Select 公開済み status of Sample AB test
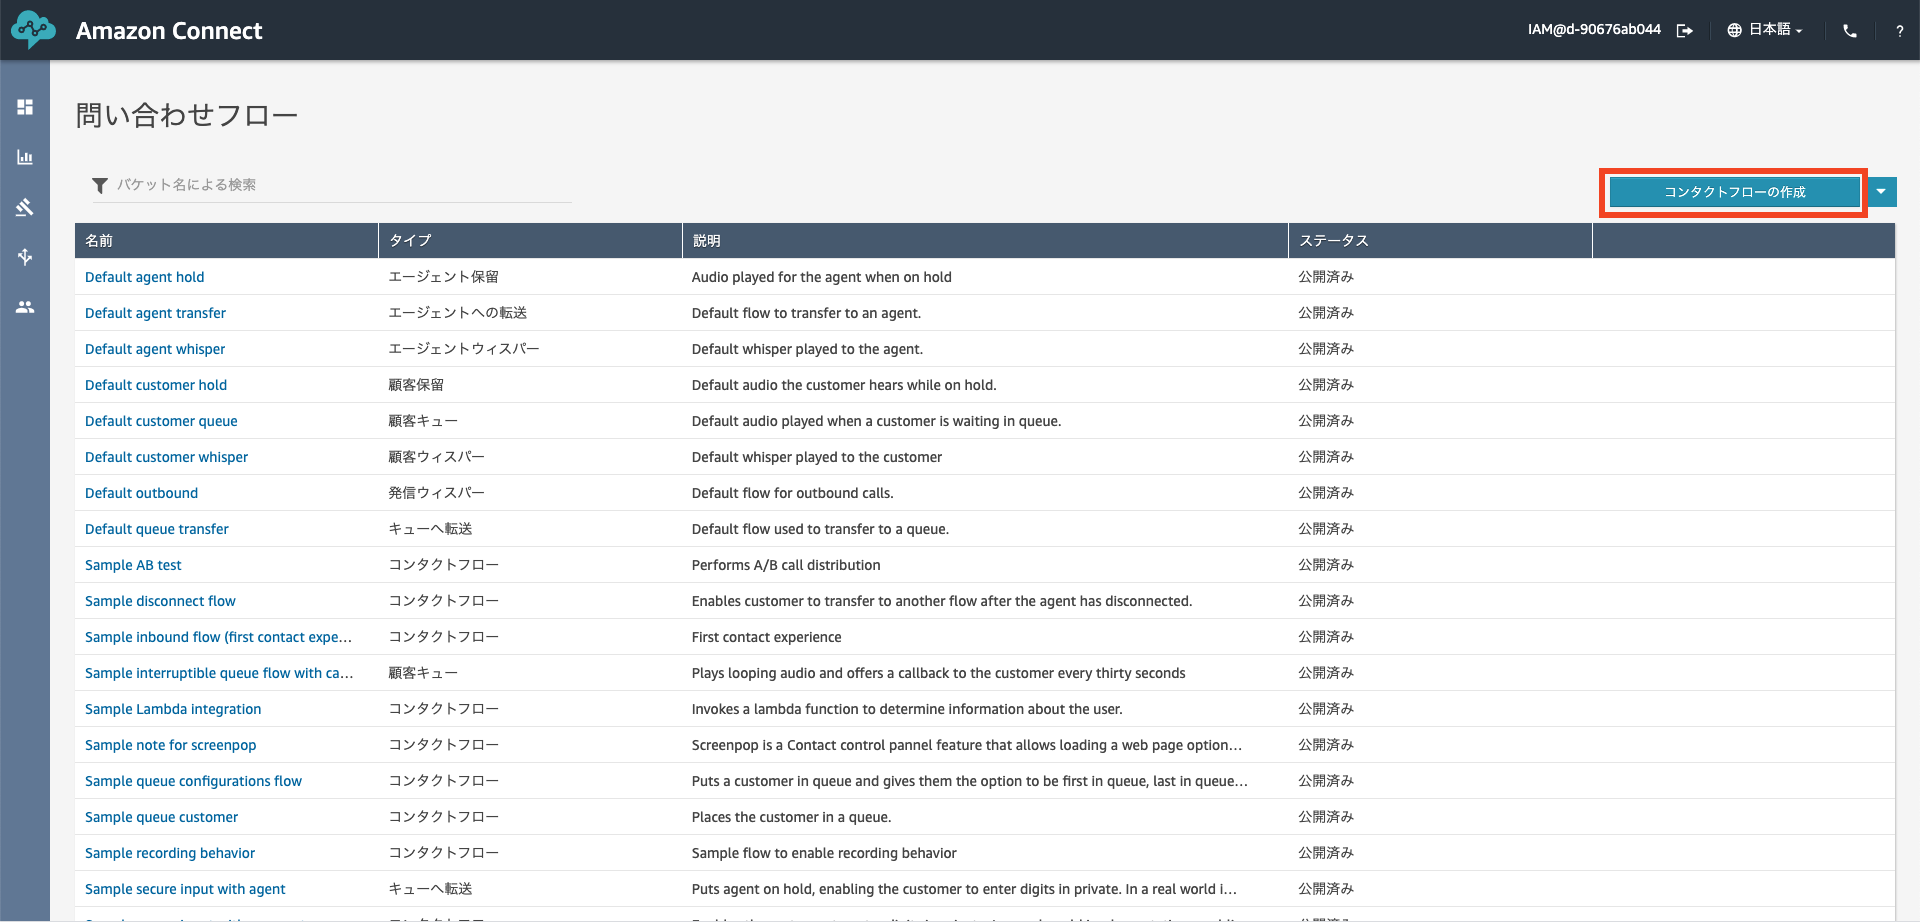 (x=1326, y=565)
